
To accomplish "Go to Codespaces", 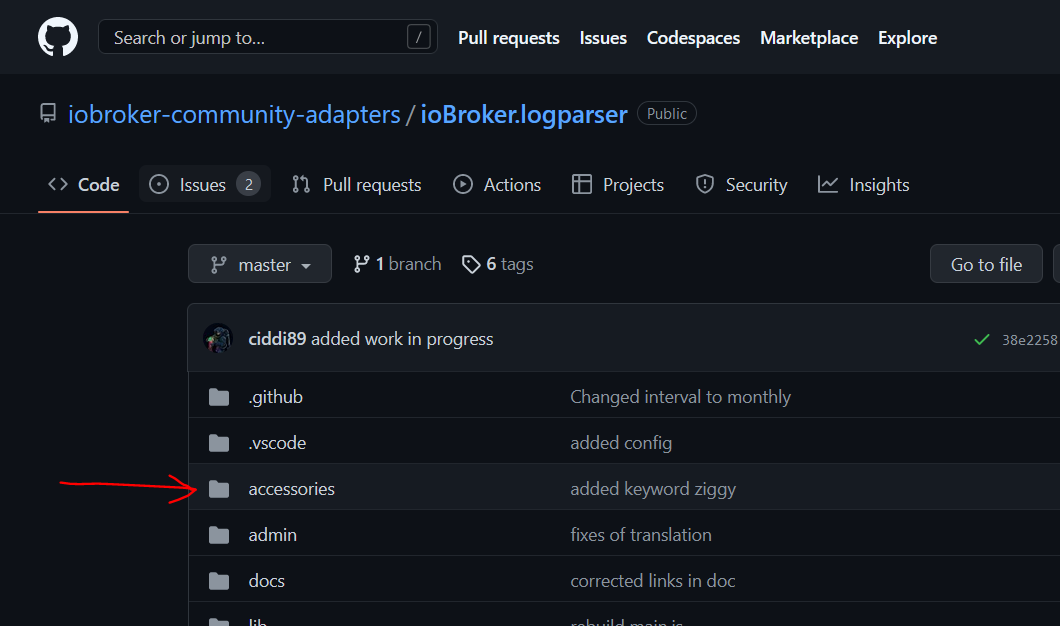I will click(x=693, y=38).
